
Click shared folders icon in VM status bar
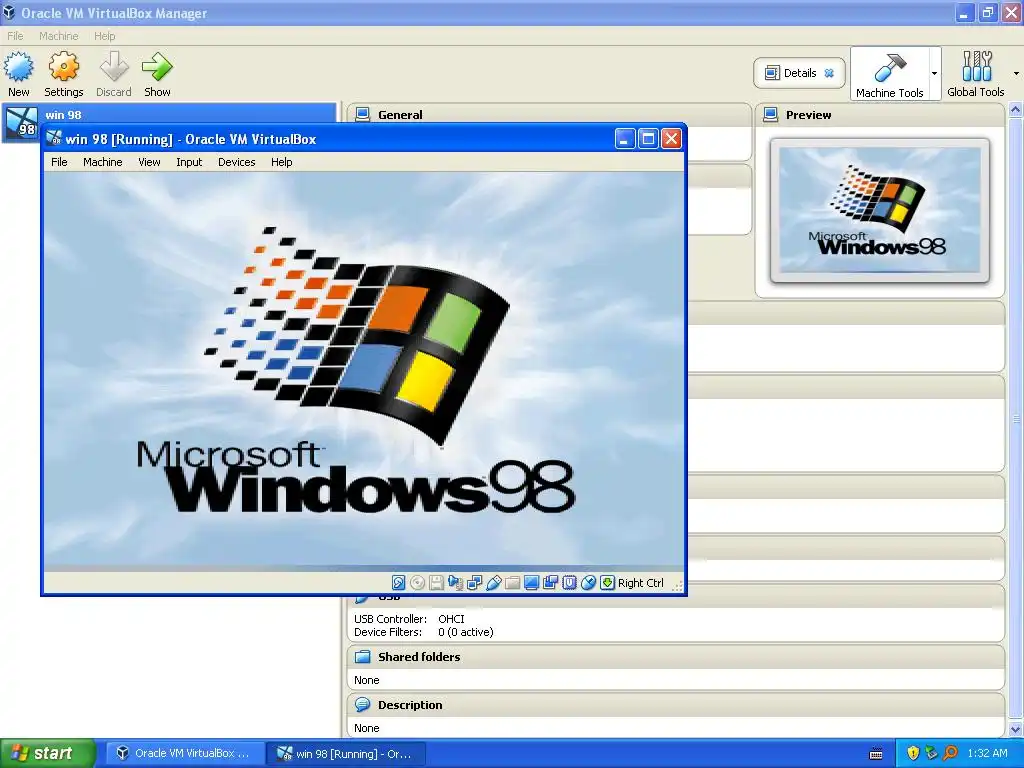coord(513,583)
